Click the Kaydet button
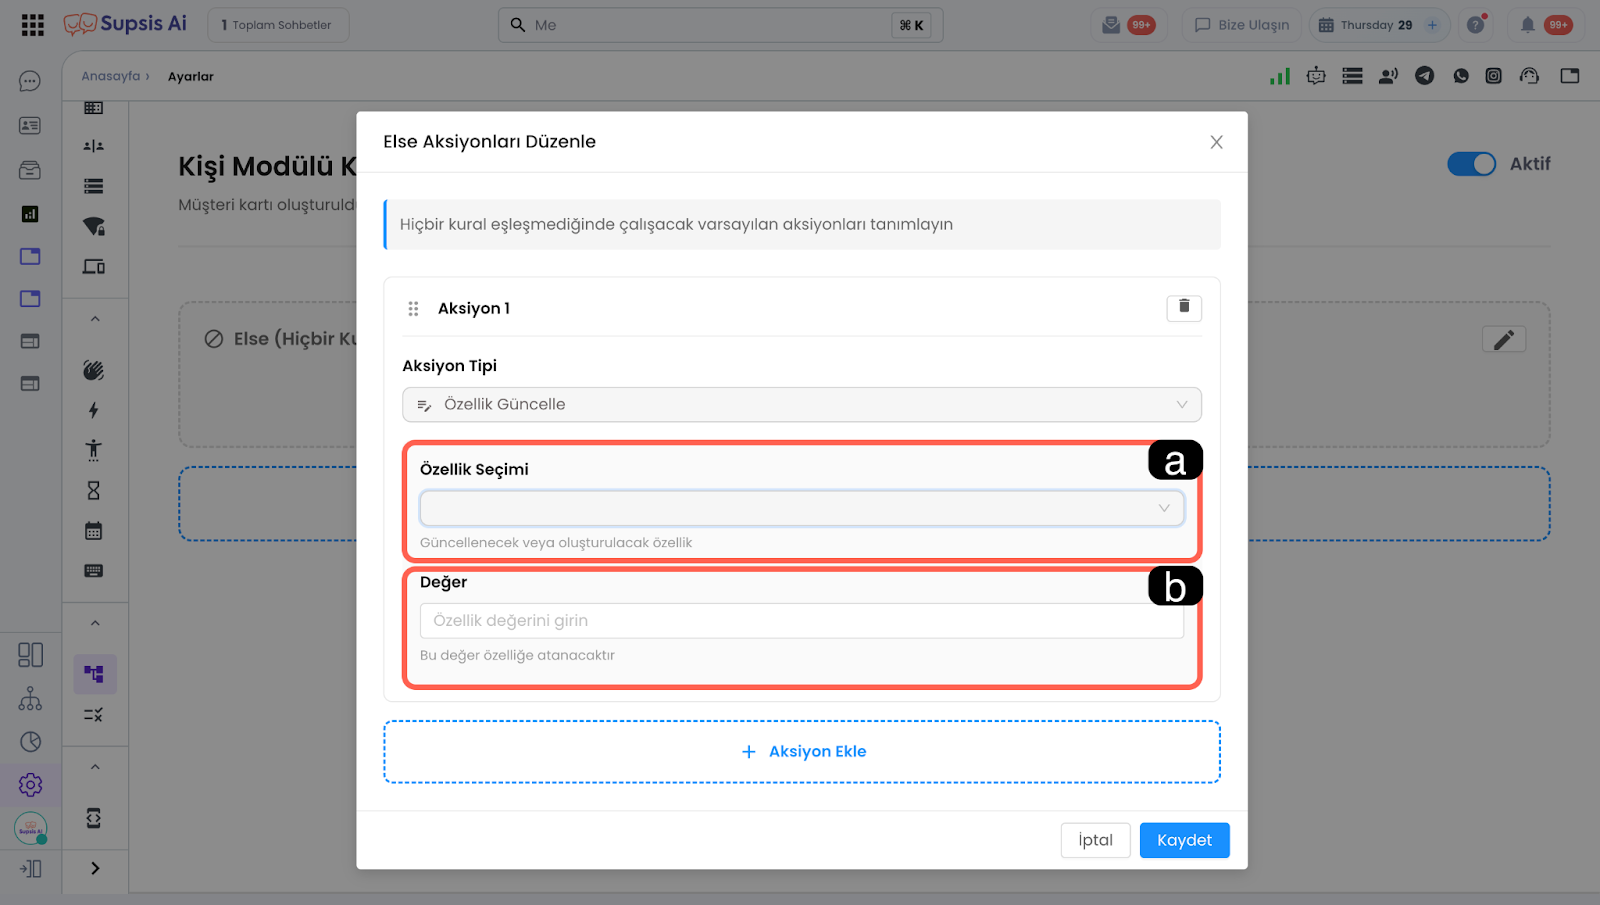The width and height of the screenshot is (1600, 905). [1184, 840]
